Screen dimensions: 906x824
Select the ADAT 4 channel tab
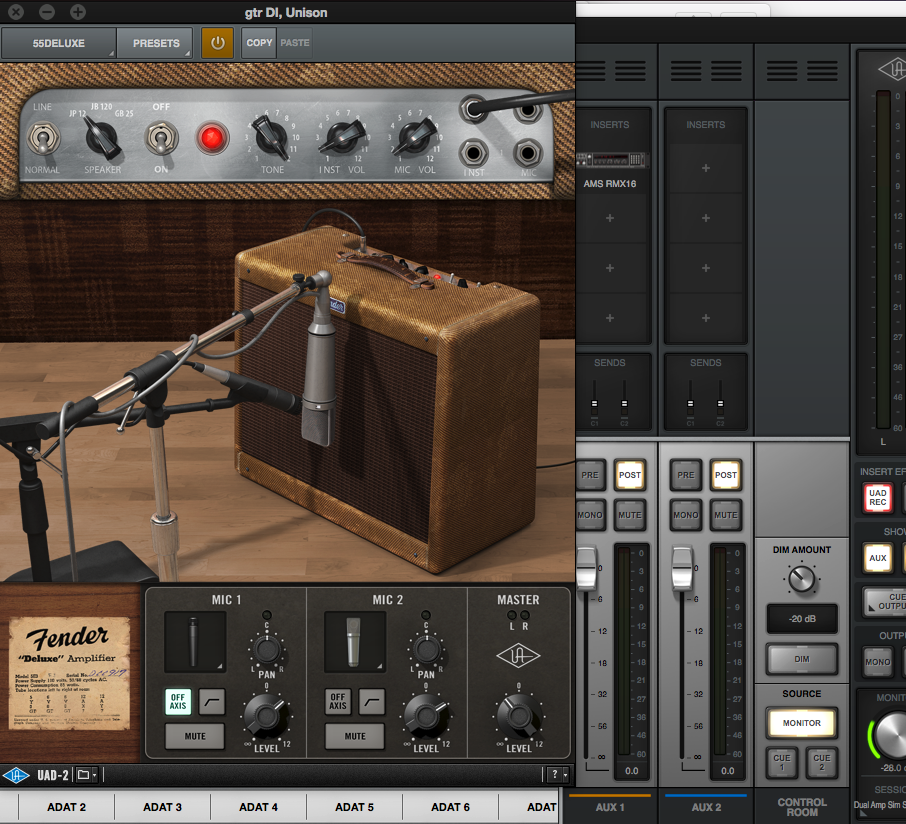[258, 807]
